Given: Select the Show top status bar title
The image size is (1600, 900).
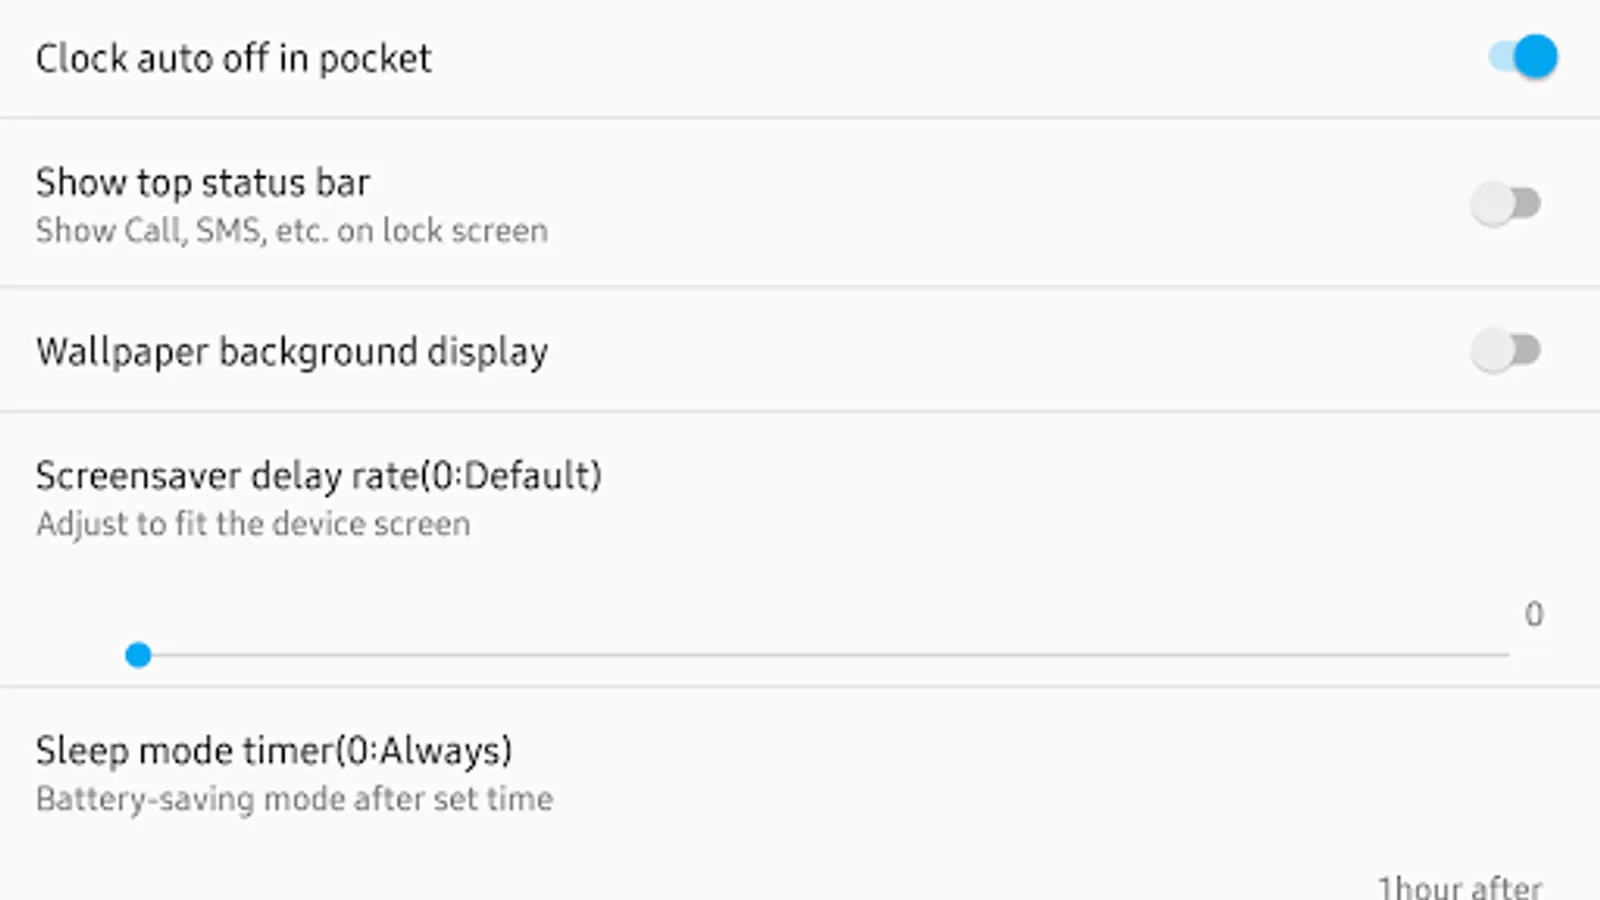Looking at the screenshot, I should [x=203, y=182].
